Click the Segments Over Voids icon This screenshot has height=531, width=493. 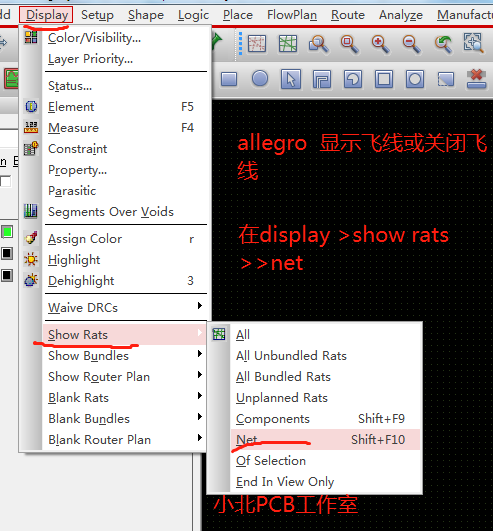tap(31, 211)
